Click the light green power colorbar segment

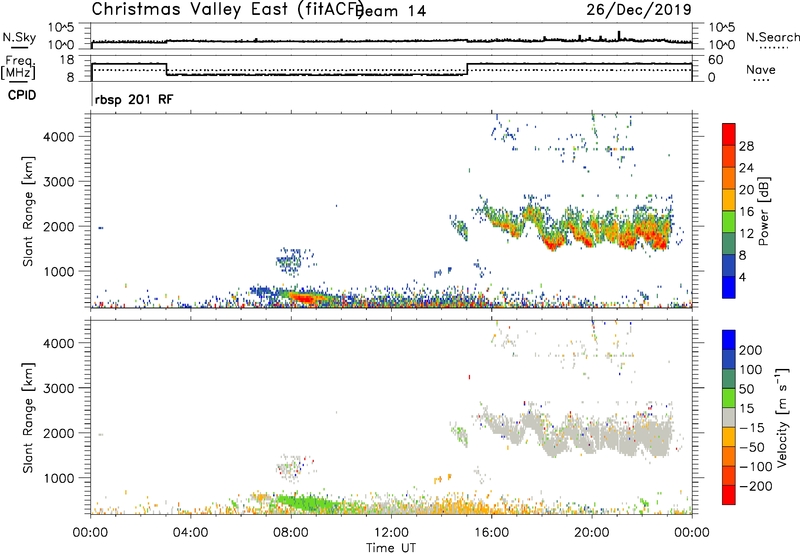(x=729, y=221)
